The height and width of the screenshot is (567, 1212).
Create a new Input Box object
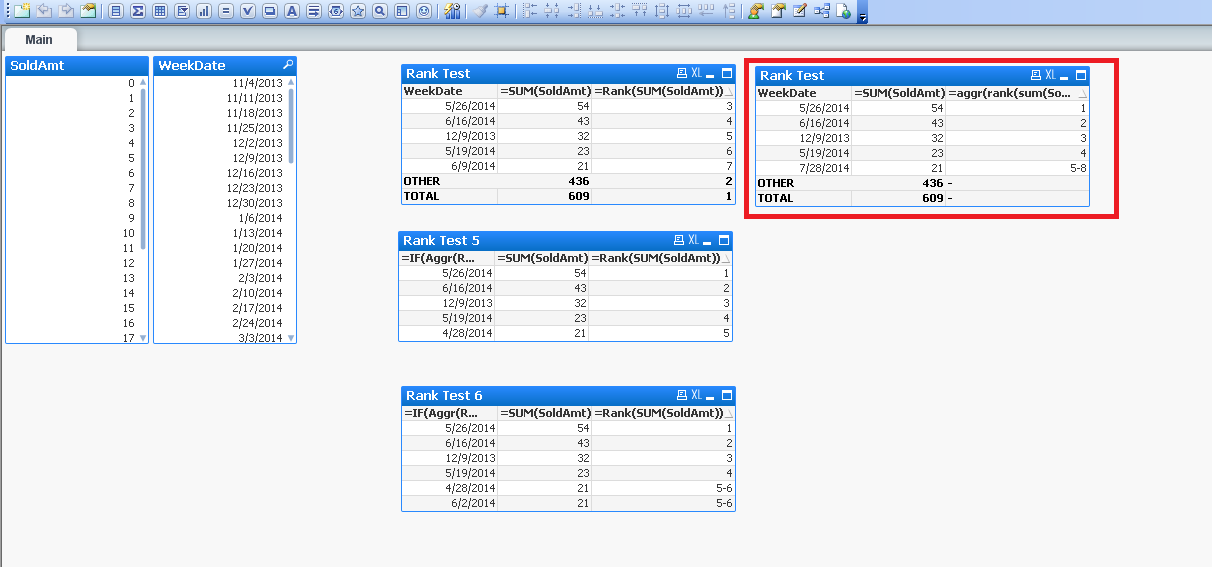pyautogui.click(x=226, y=11)
